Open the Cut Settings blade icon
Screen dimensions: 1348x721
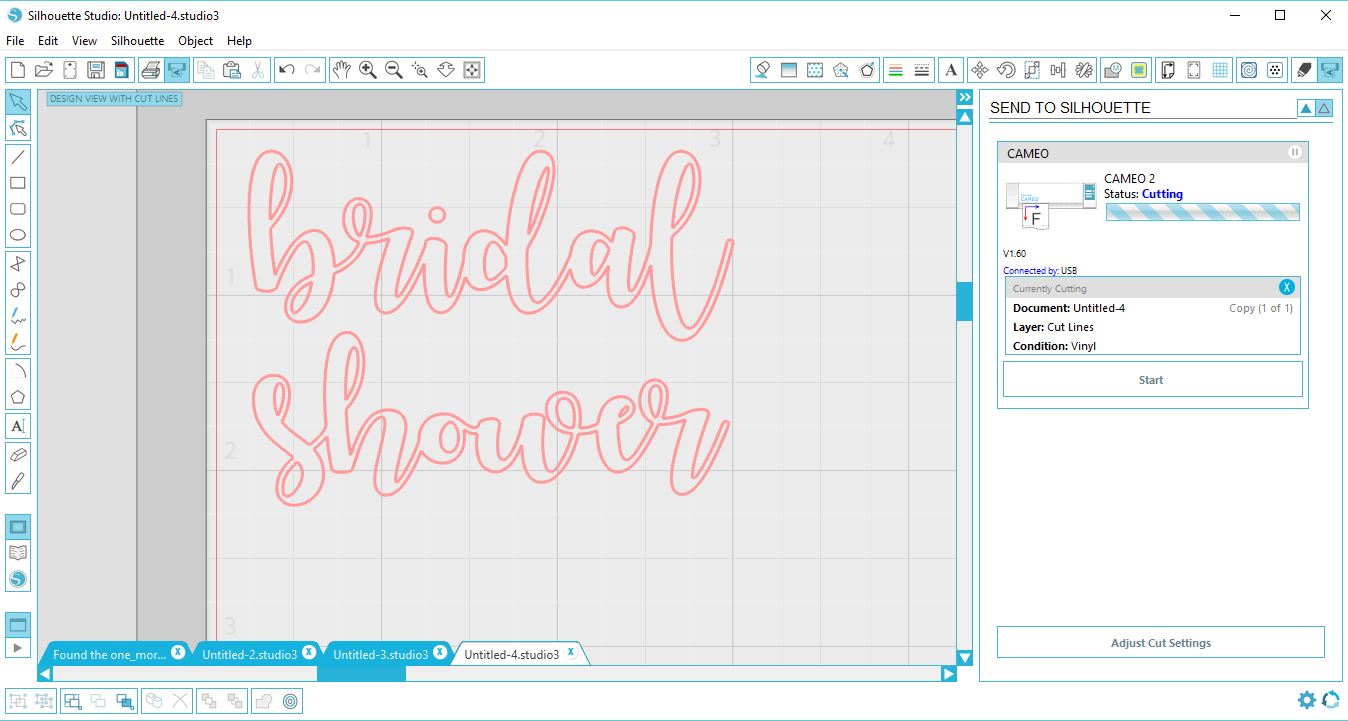click(1303, 70)
